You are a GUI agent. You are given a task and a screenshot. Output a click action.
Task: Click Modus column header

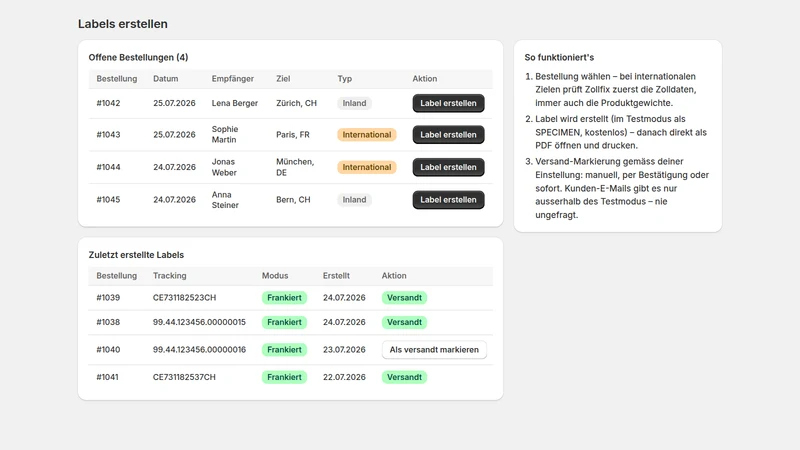(275, 276)
